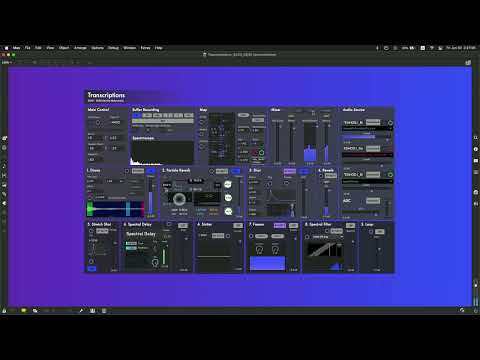Click the blue button in Stereo header
Image resolution: width=480 pixels, height=360 pixels.
click(x=151, y=171)
